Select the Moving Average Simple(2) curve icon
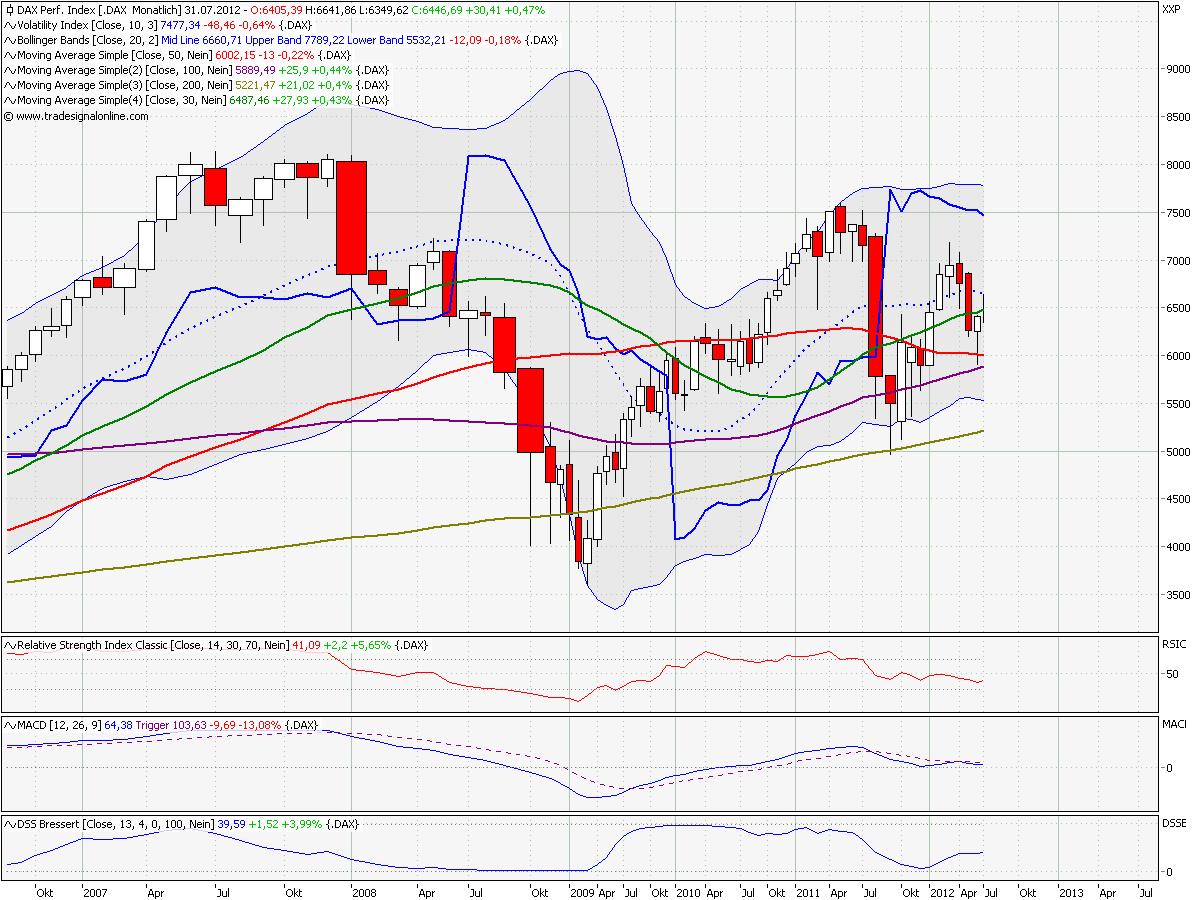Viewport: 1200px width, 900px height. point(10,70)
